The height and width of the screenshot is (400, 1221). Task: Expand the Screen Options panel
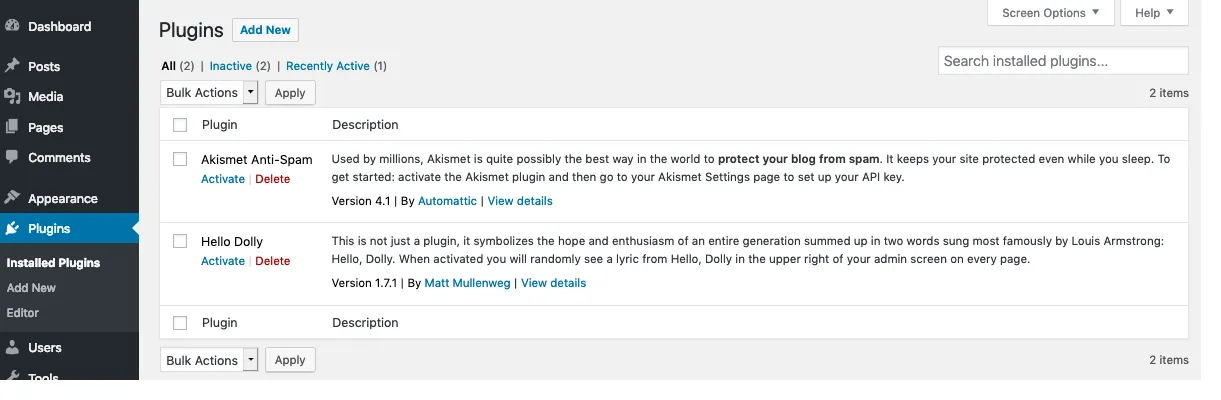click(x=1050, y=13)
